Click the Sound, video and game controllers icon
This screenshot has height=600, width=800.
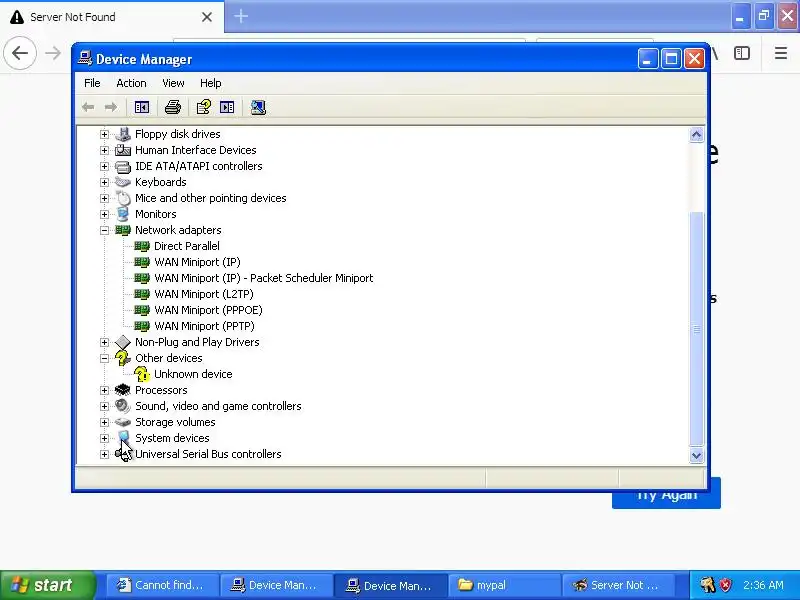pos(122,406)
